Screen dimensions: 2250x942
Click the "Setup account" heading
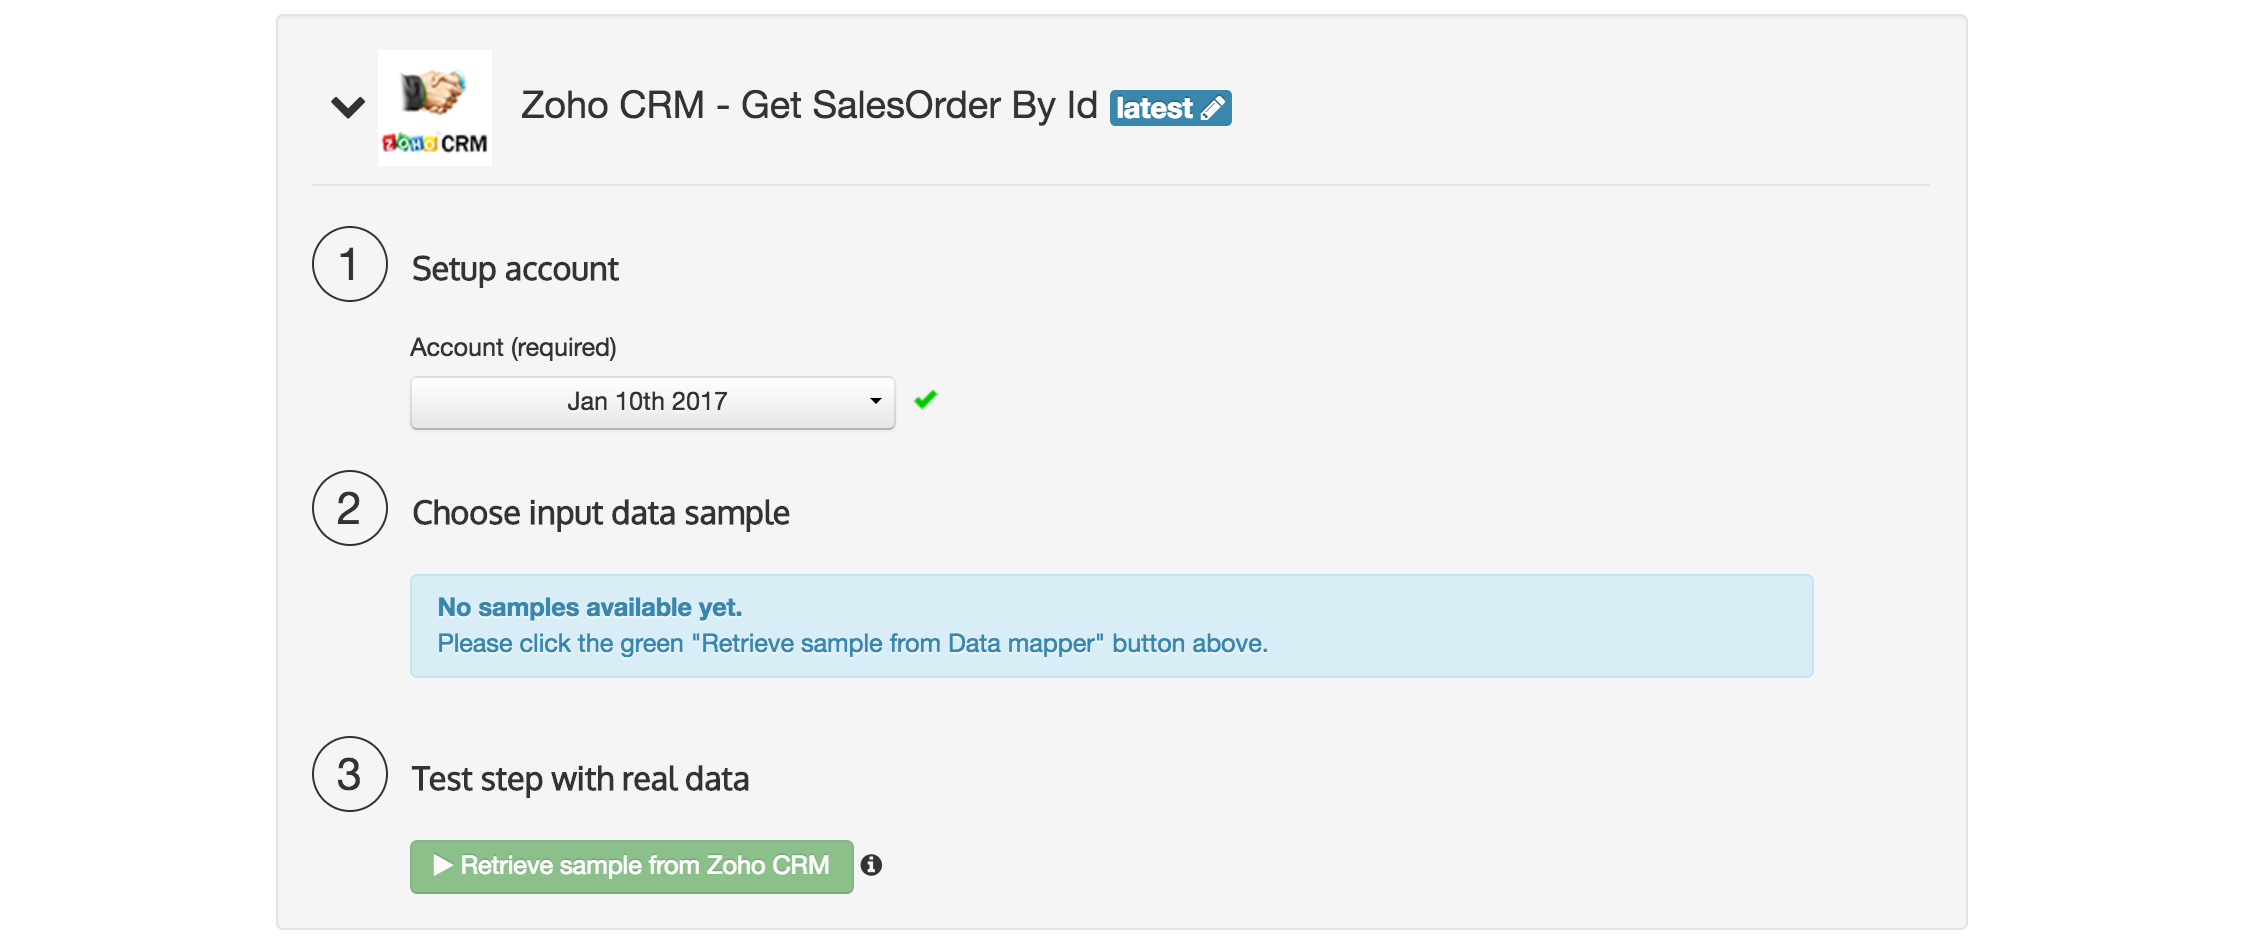(515, 269)
